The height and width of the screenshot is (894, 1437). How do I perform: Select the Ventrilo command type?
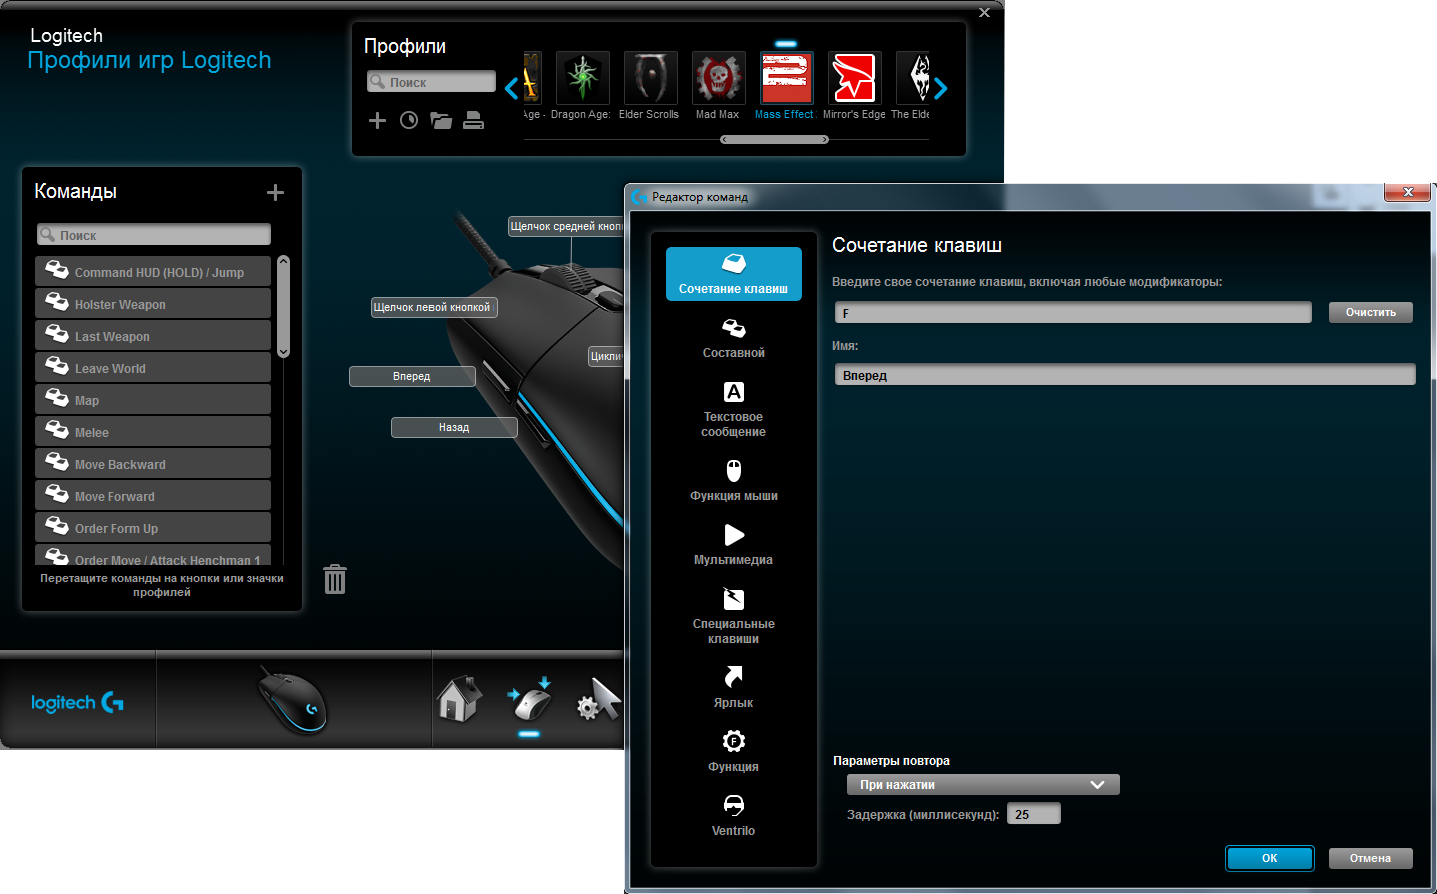tap(733, 816)
